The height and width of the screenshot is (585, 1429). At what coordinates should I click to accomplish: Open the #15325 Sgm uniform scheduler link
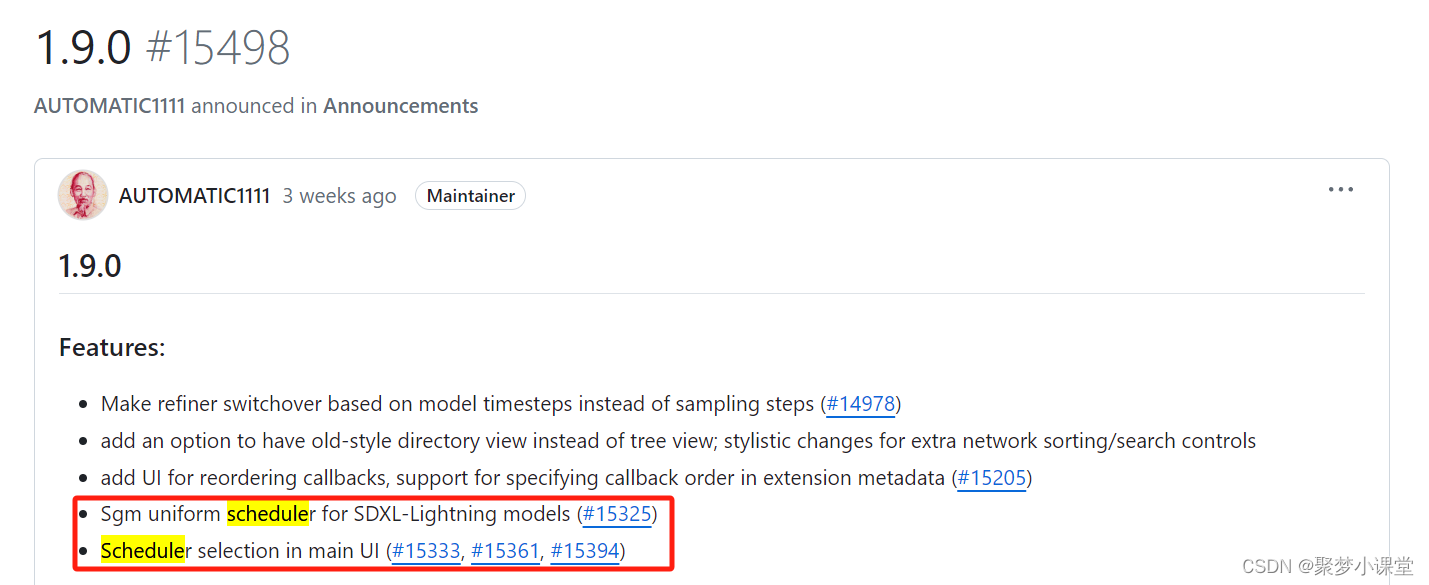coord(617,515)
